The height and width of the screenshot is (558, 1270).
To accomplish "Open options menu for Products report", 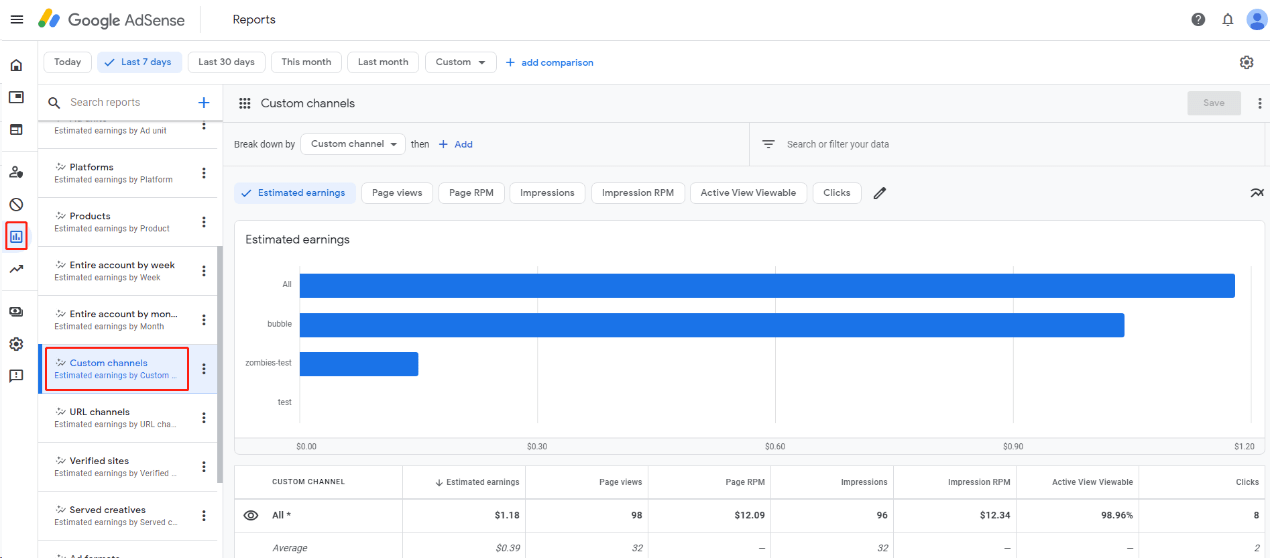I will pyautogui.click(x=204, y=222).
